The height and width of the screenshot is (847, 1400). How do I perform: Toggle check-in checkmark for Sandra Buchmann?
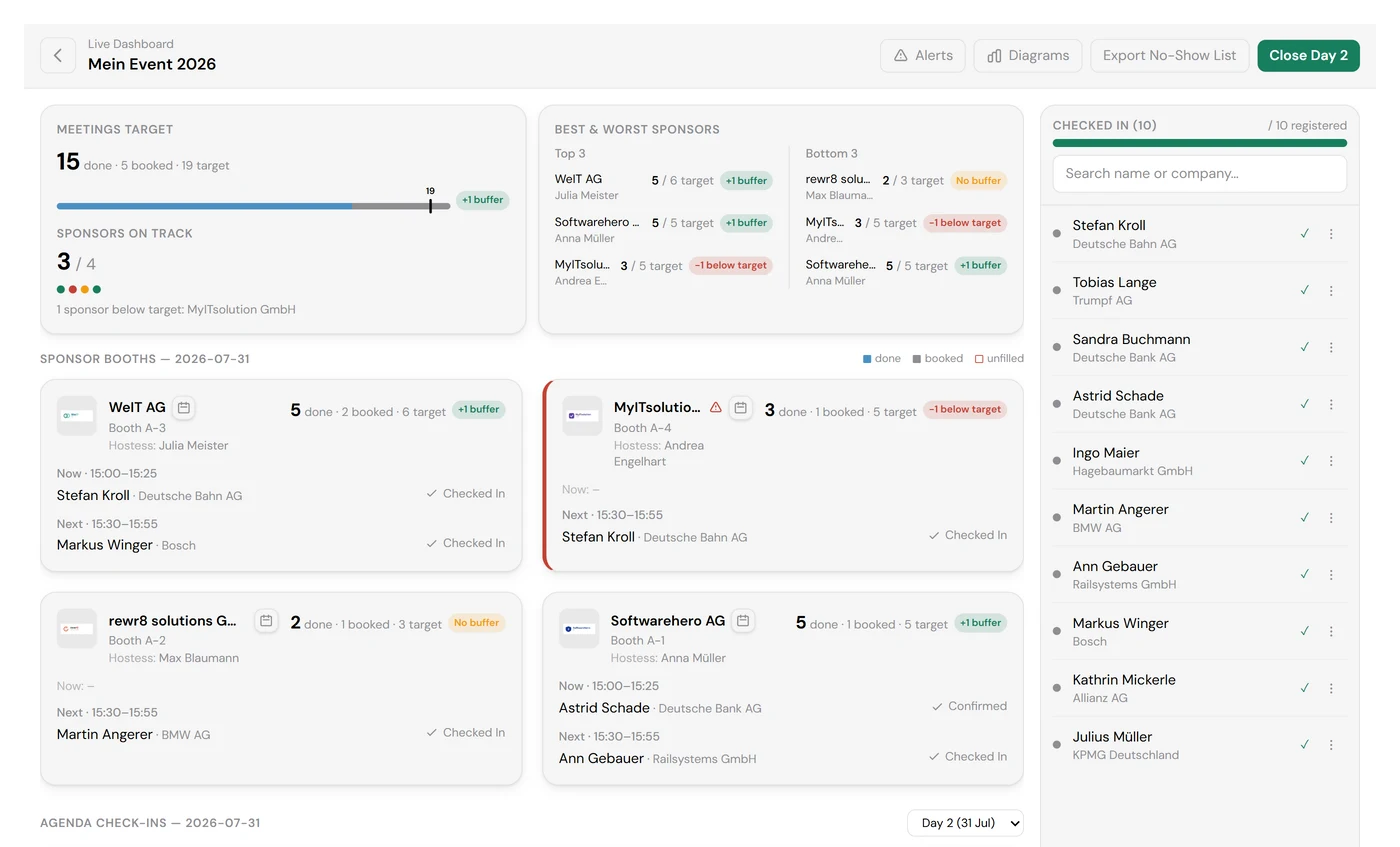click(x=1304, y=348)
